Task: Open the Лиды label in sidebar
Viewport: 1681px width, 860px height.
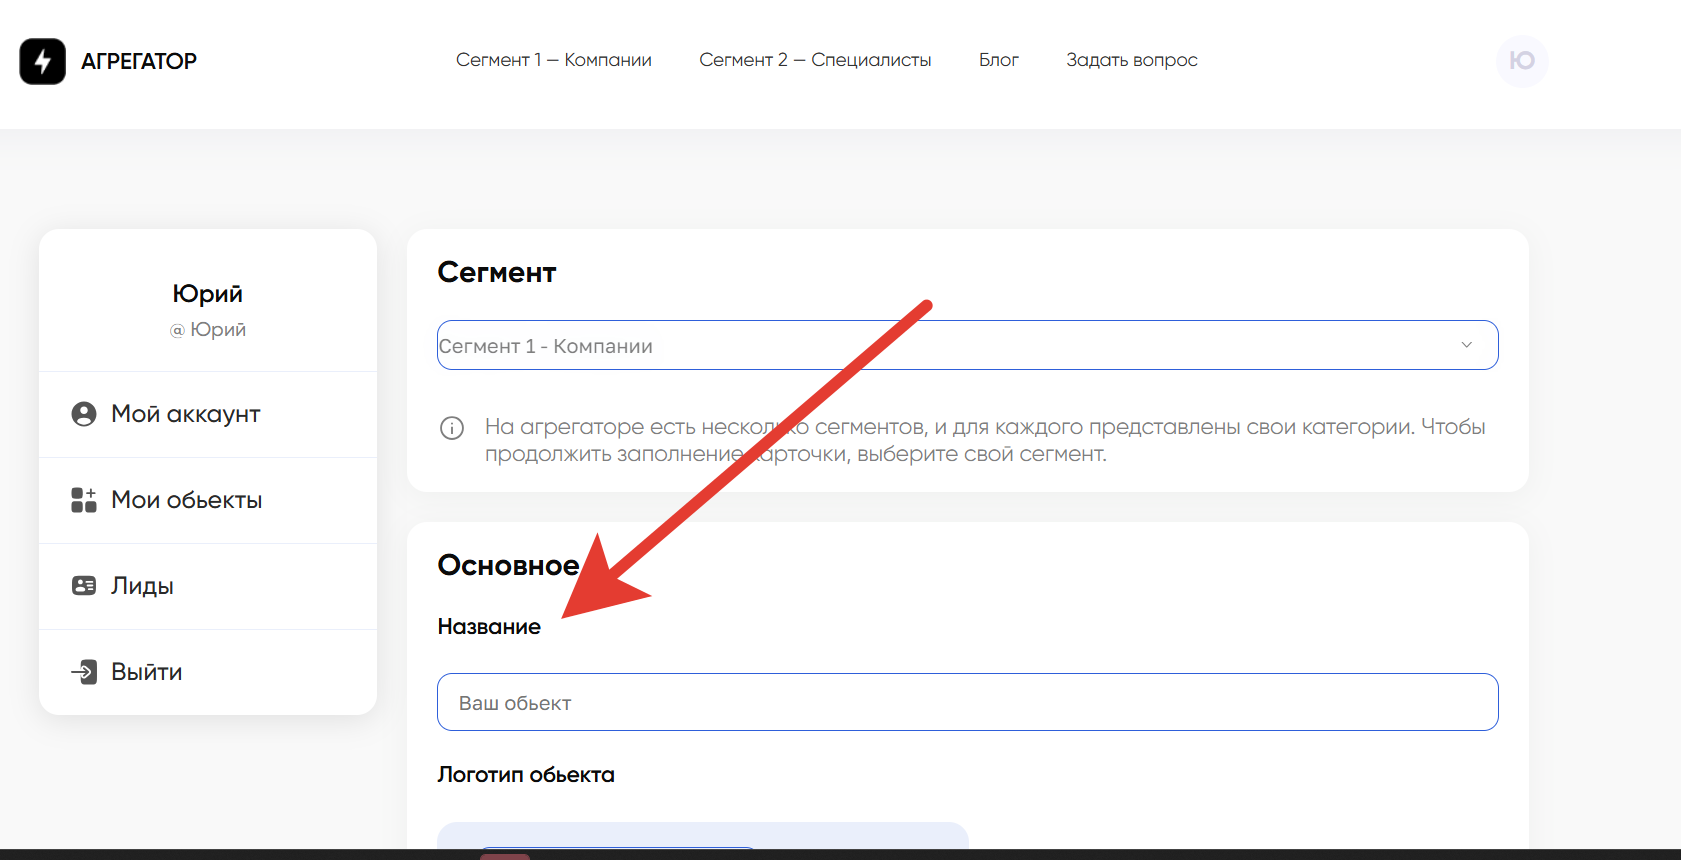Action: coord(142,586)
